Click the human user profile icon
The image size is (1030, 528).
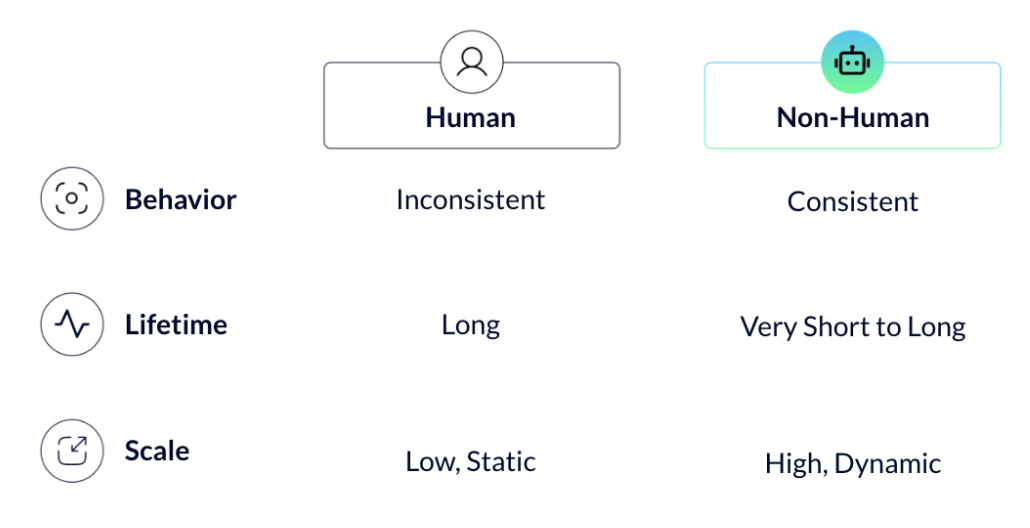click(x=472, y=62)
